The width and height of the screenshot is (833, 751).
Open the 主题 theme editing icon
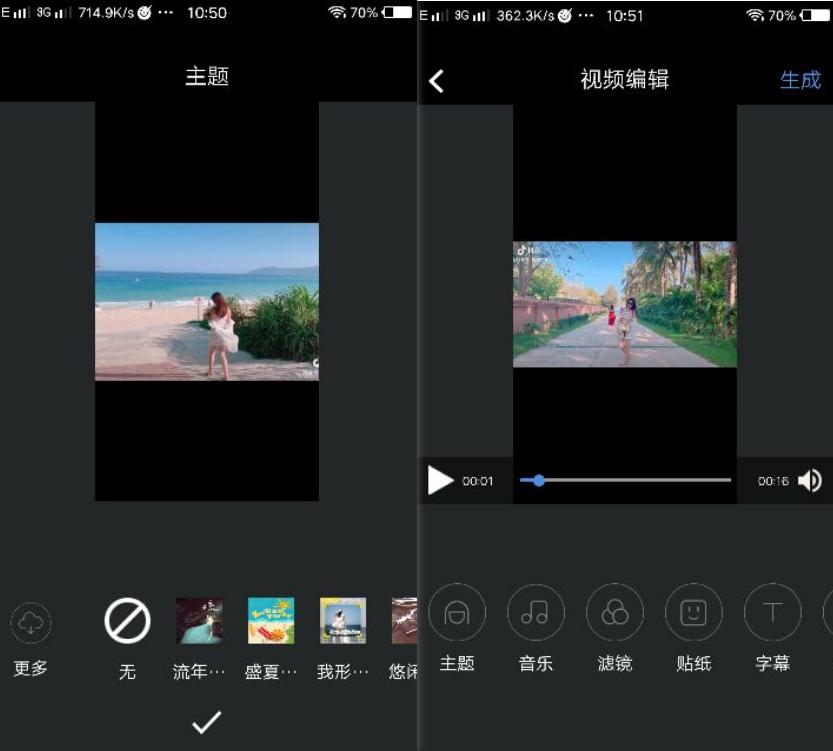pyautogui.click(x=457, y=613)
